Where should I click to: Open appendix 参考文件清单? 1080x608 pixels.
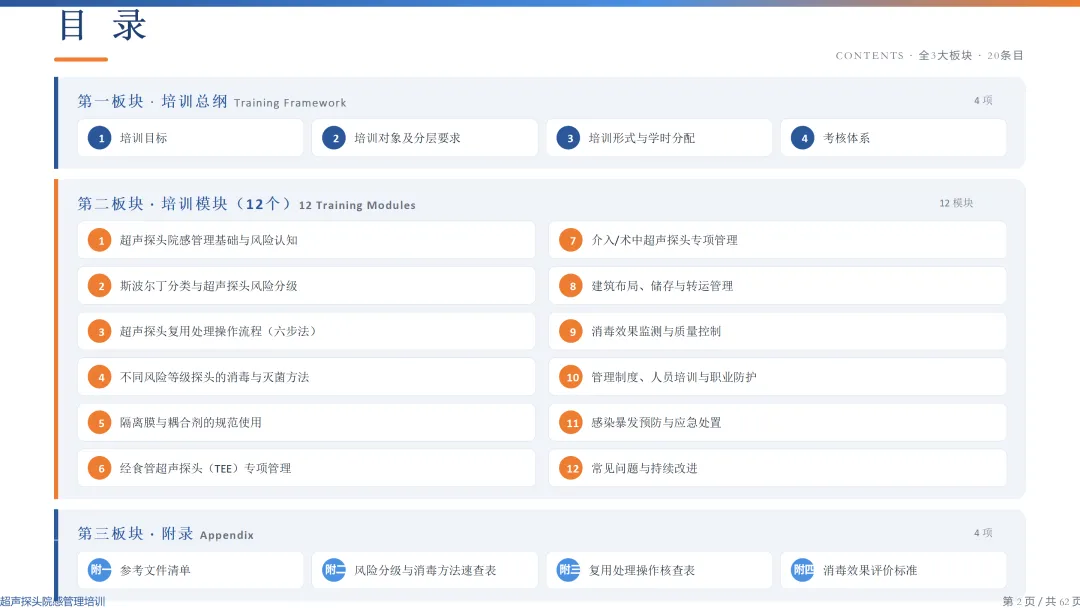point(190,570)
